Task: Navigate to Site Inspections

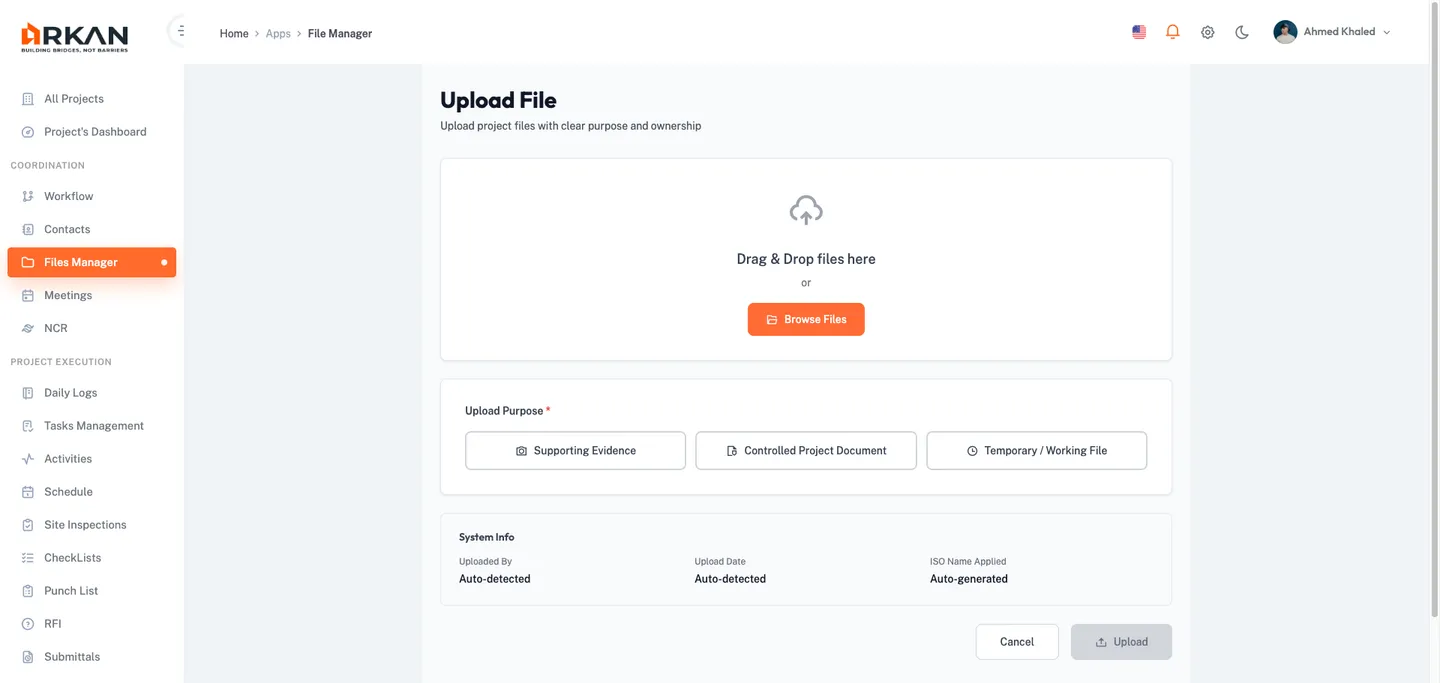Action: click(84, 524)
